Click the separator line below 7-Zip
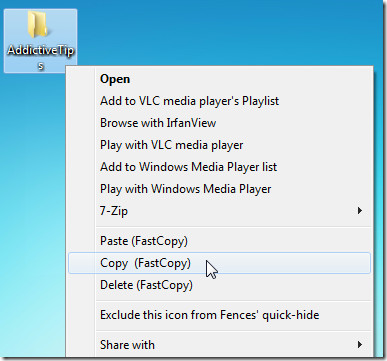387x361 pixels. click(233, 227)
